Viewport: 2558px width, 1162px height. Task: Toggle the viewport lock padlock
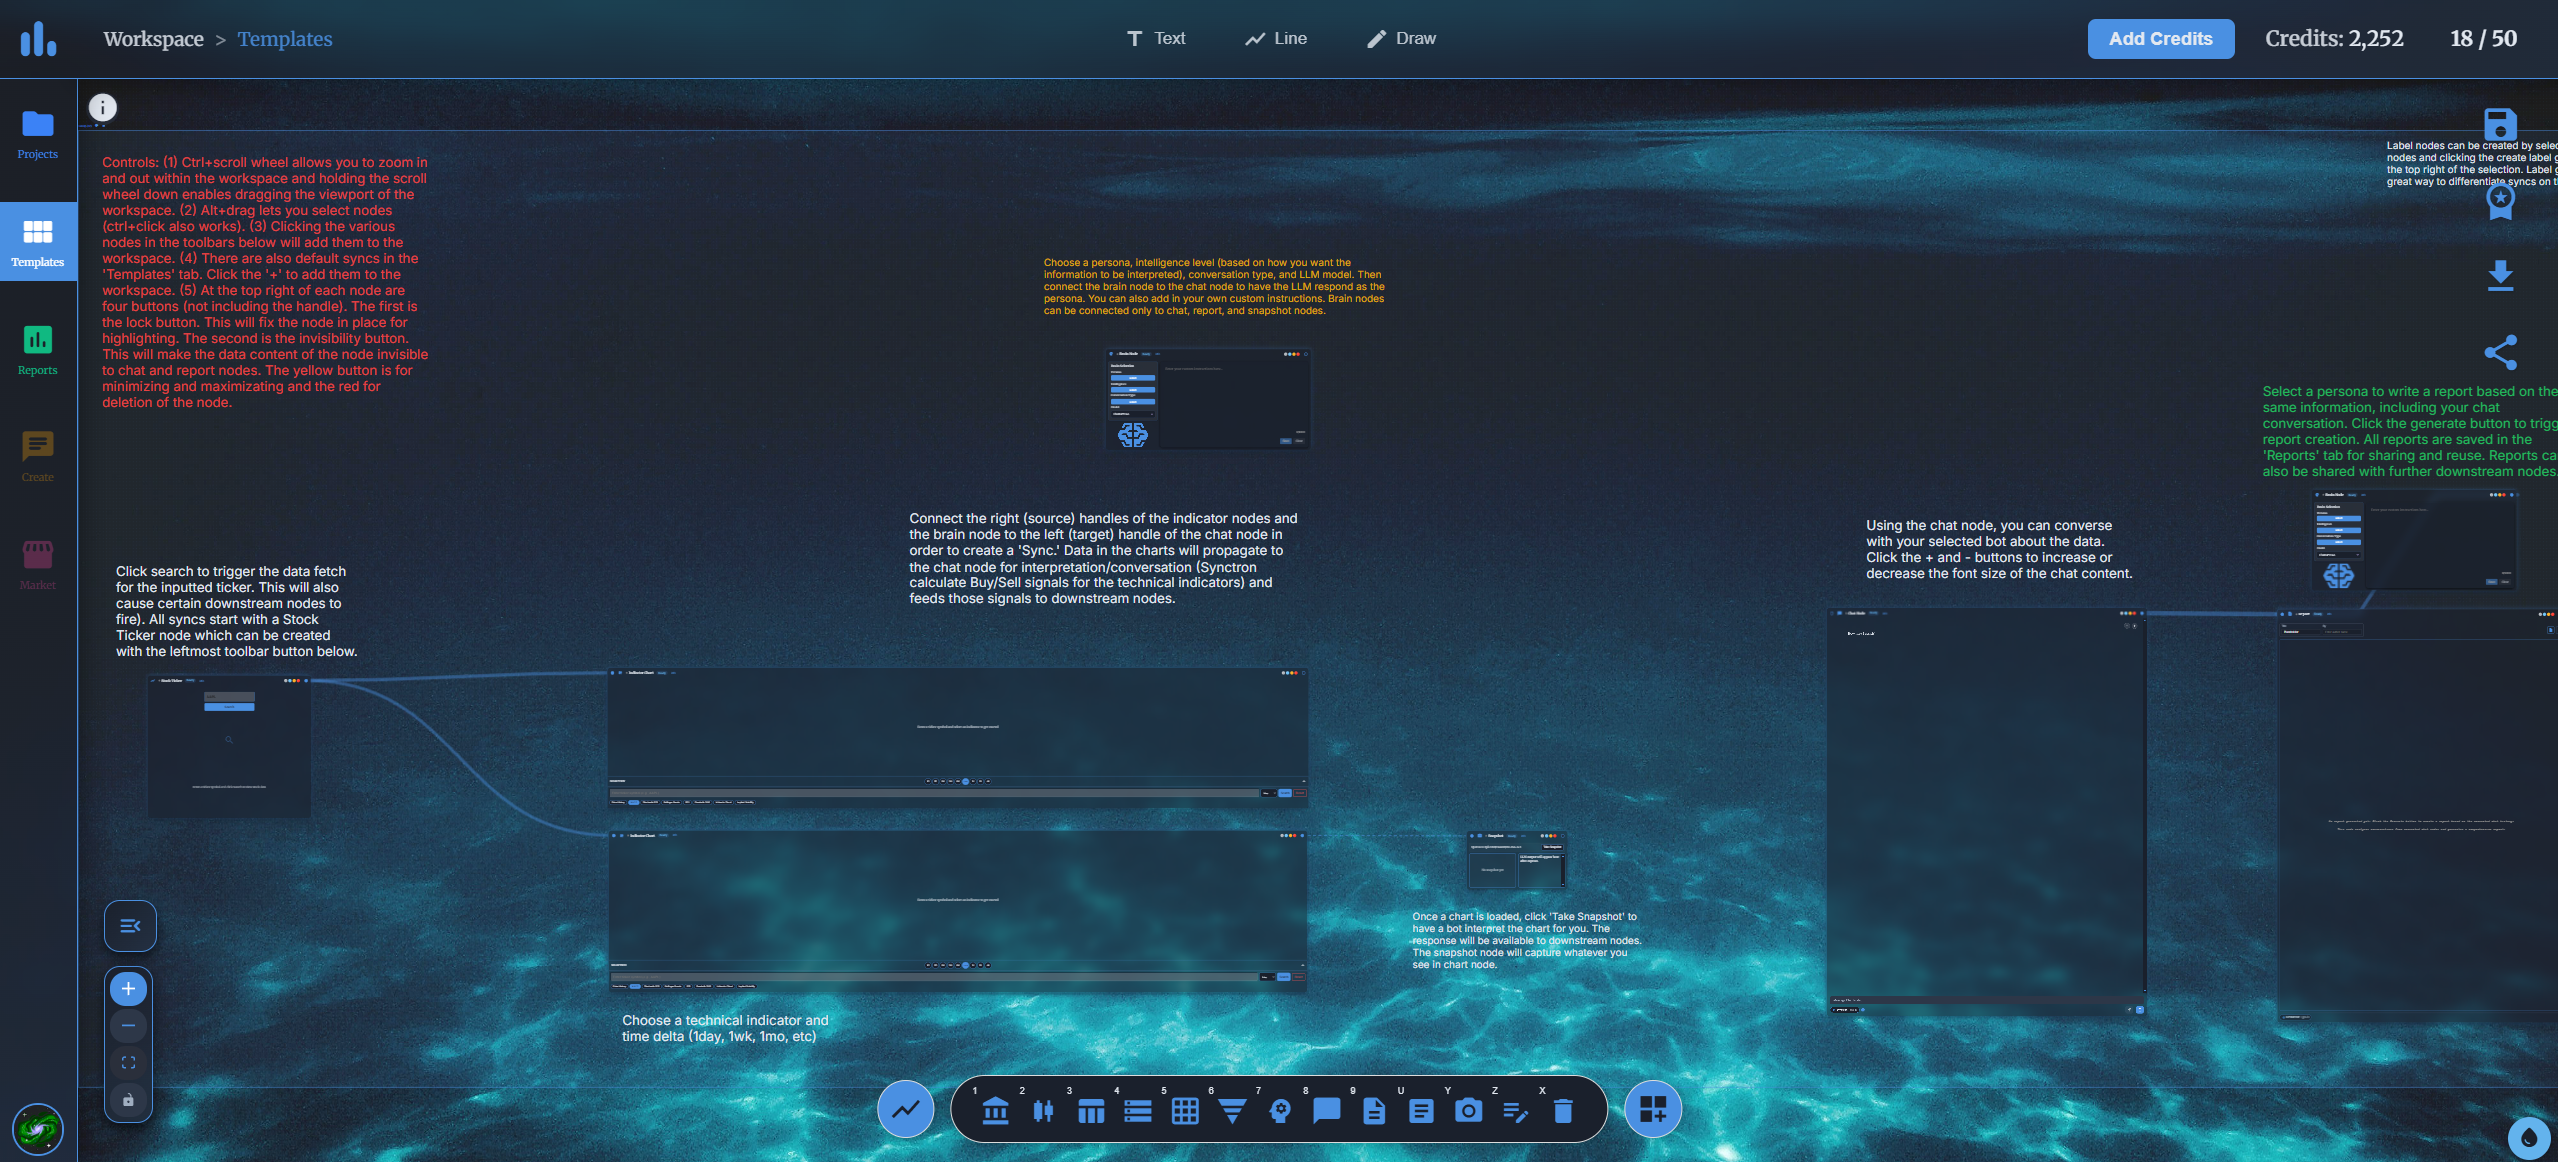point(128,1100)
